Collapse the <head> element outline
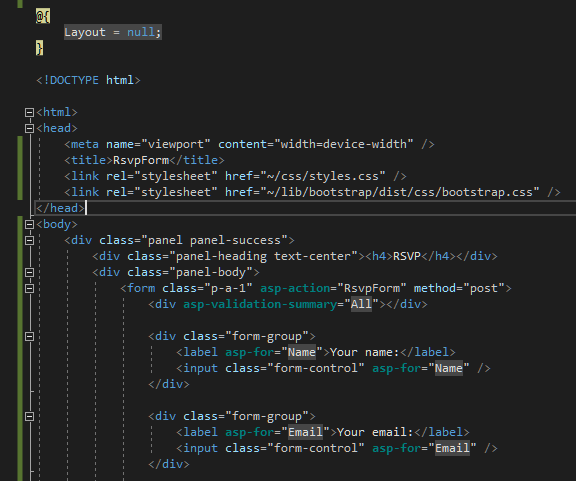Screen dimensions: 576x481 coord(29,128)
